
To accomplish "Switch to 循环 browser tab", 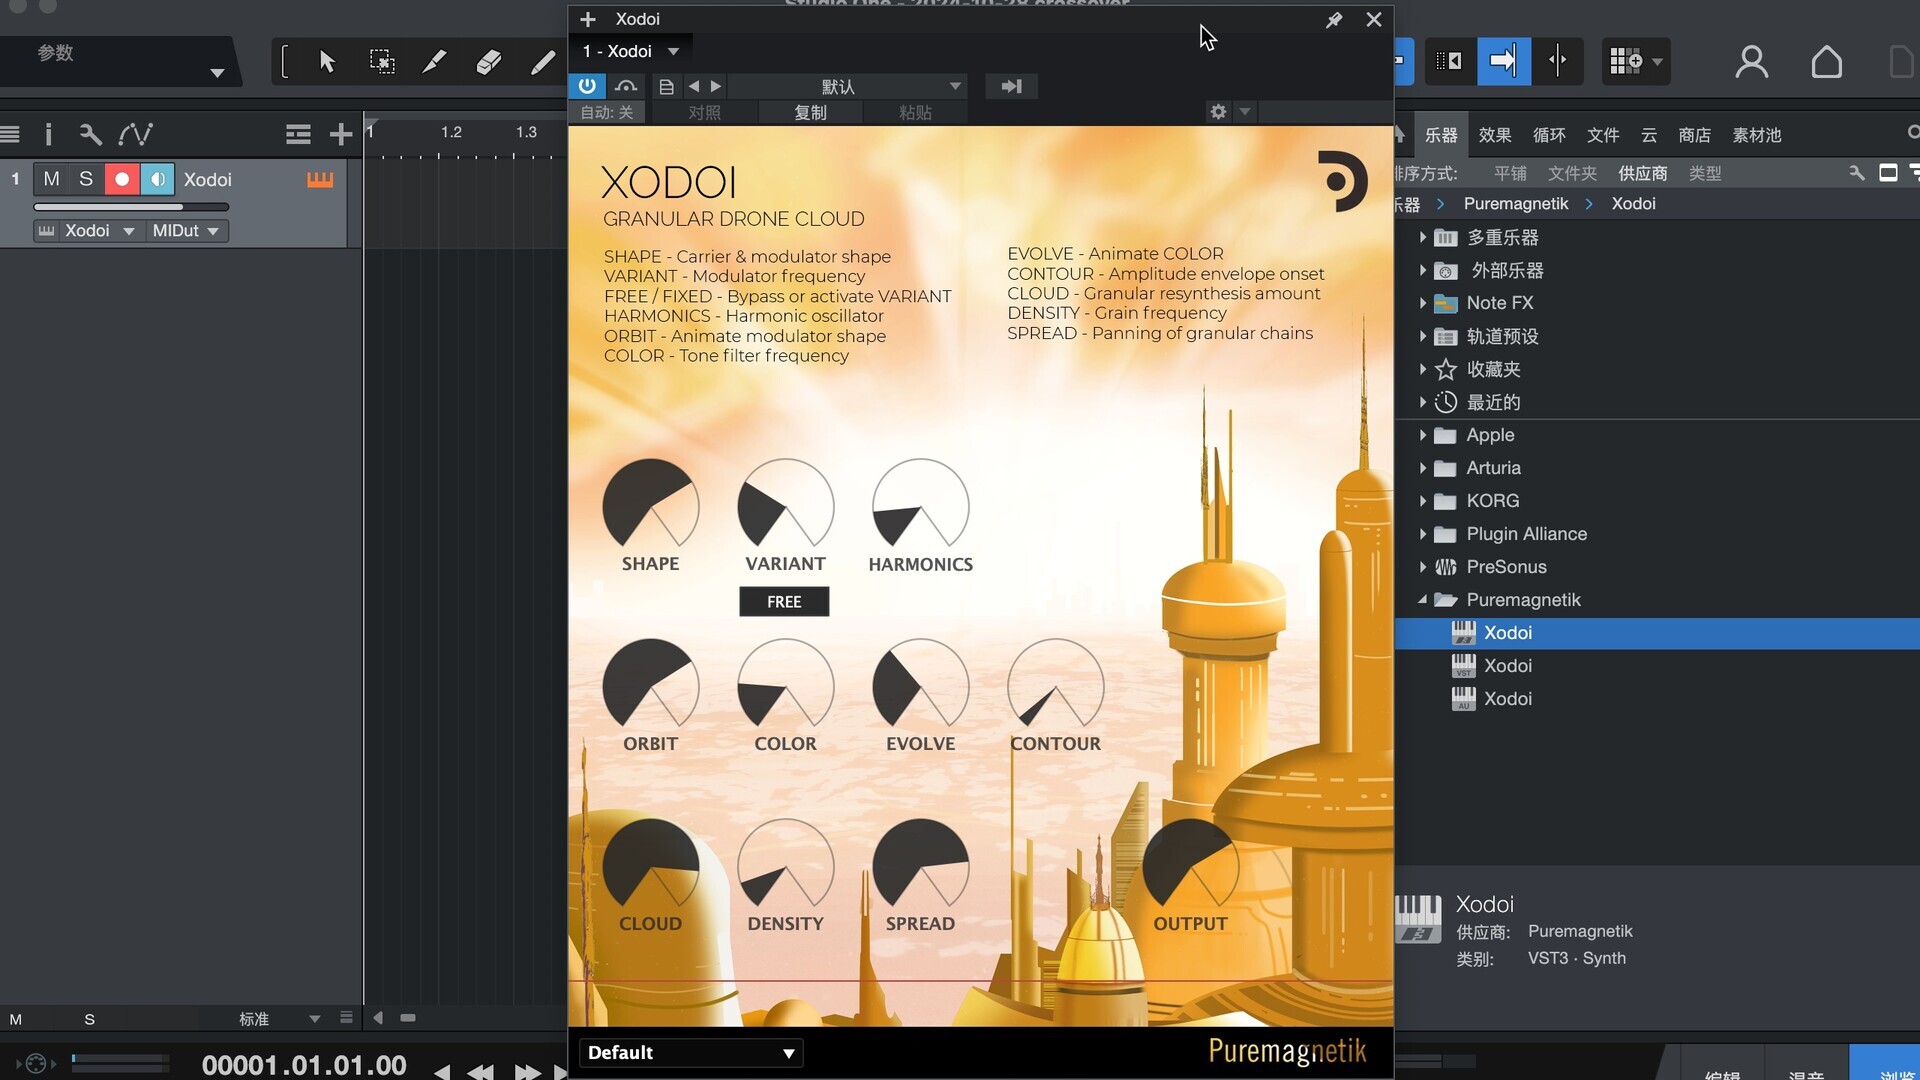I will 1549,135.
